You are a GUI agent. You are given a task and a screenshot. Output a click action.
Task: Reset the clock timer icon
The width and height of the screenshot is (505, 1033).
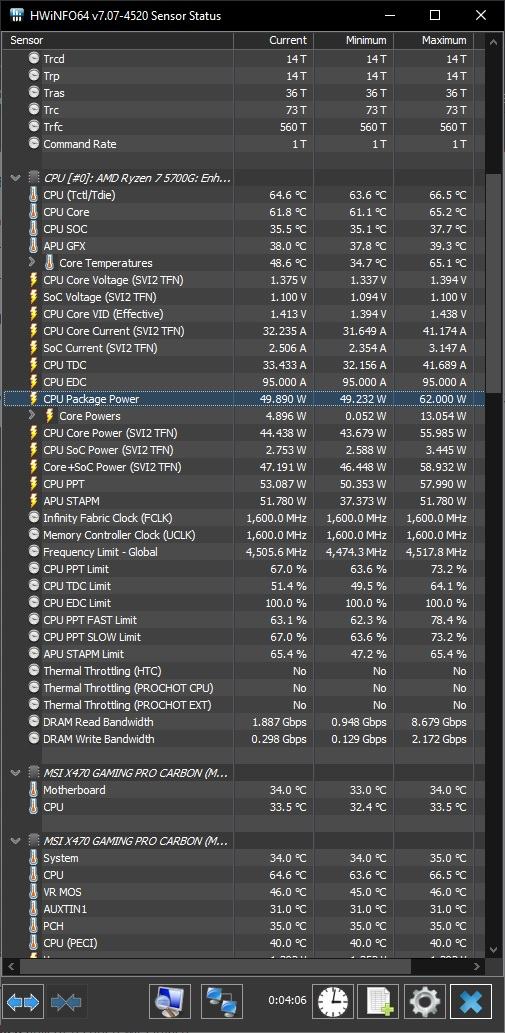tap(332, 1003)
